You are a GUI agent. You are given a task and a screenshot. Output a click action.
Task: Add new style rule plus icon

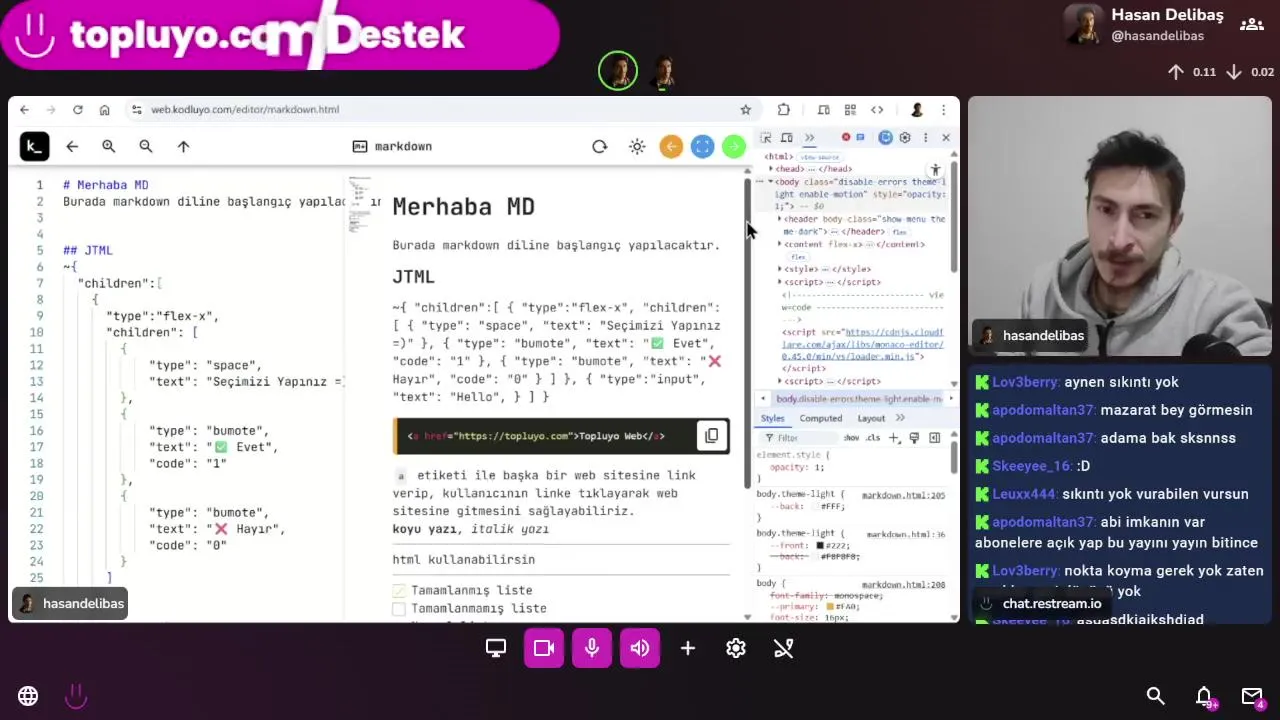pos(894,438)
